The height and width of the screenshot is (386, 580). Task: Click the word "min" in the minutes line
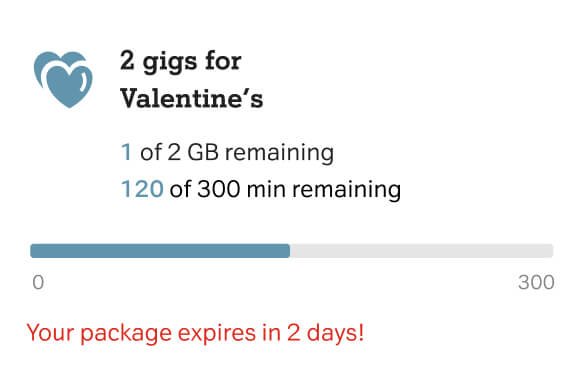coord(266,189)
